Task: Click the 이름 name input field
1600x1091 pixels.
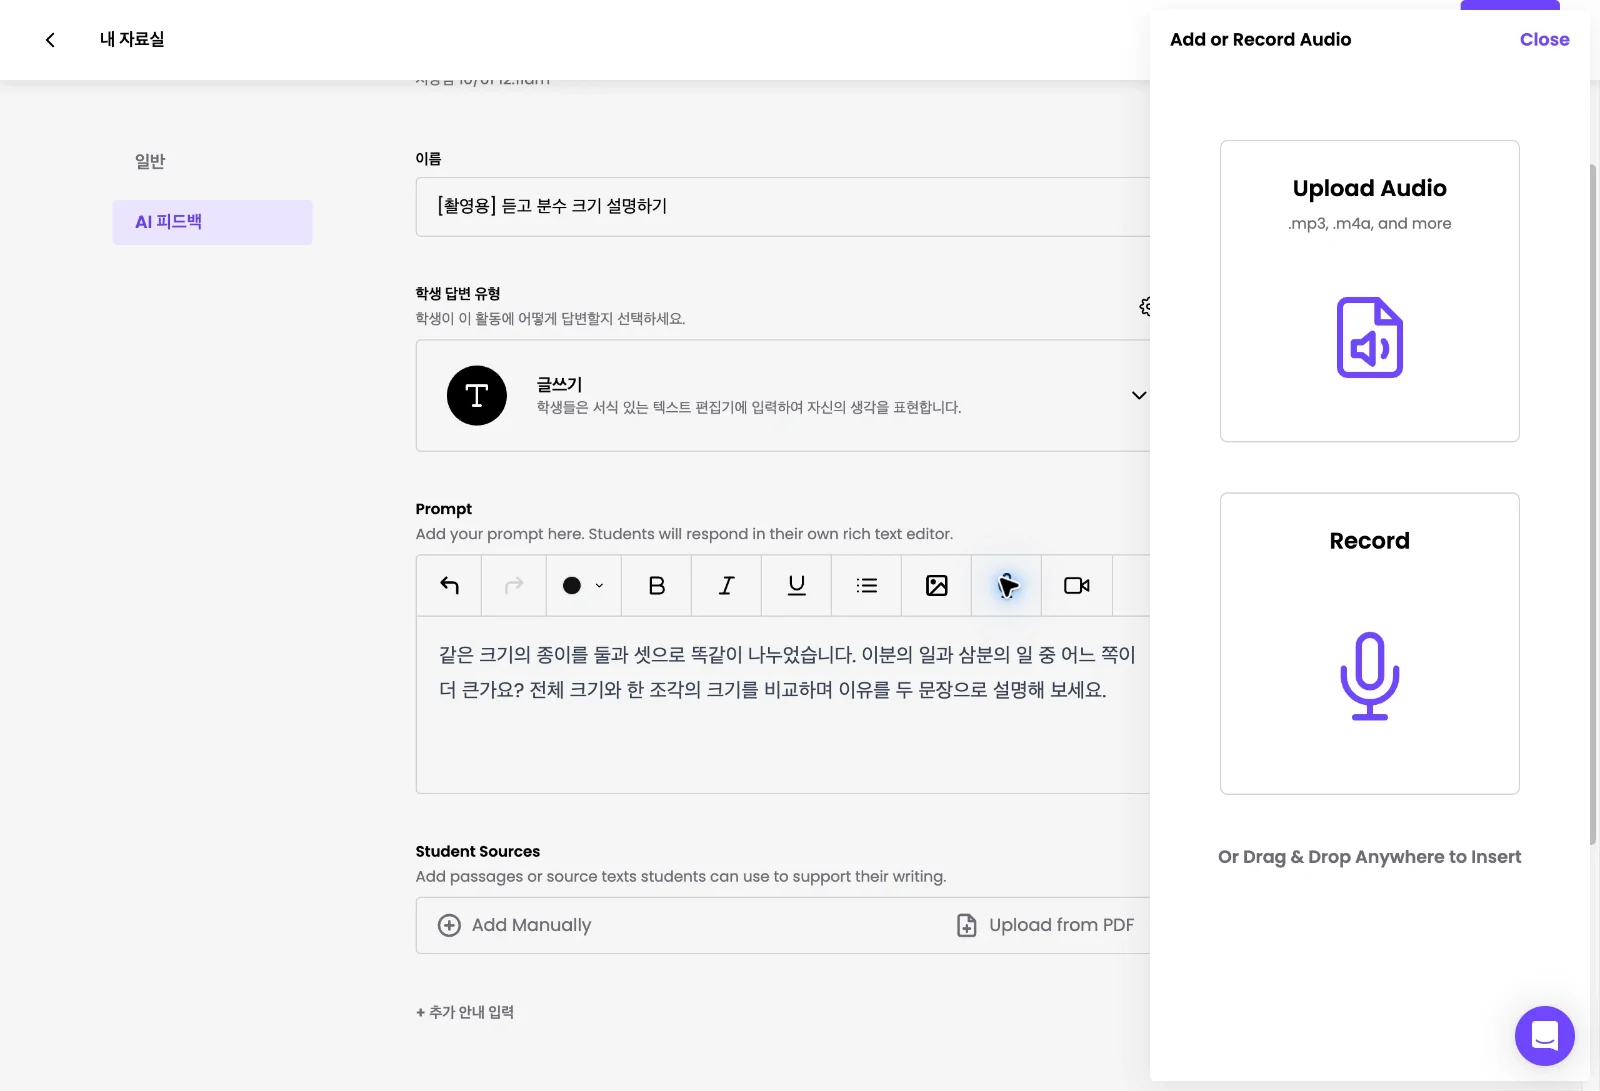Action: point(783,207)
